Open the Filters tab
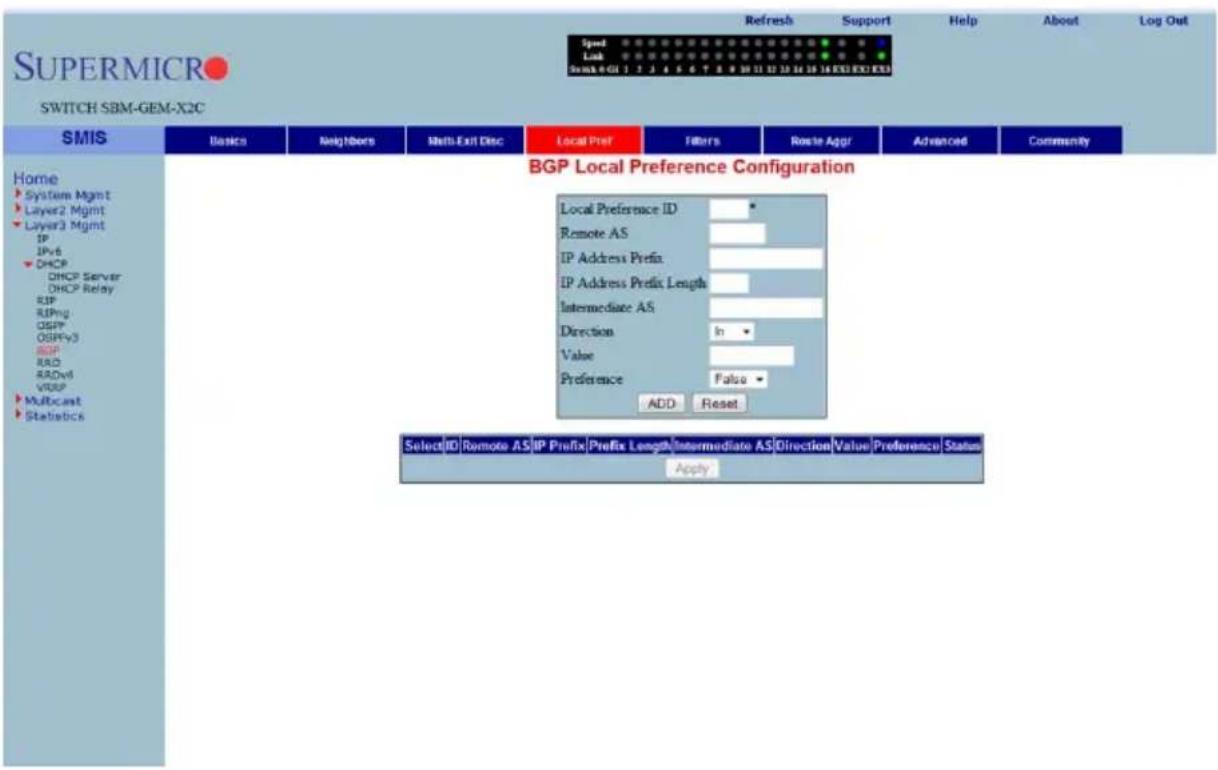 701,141
